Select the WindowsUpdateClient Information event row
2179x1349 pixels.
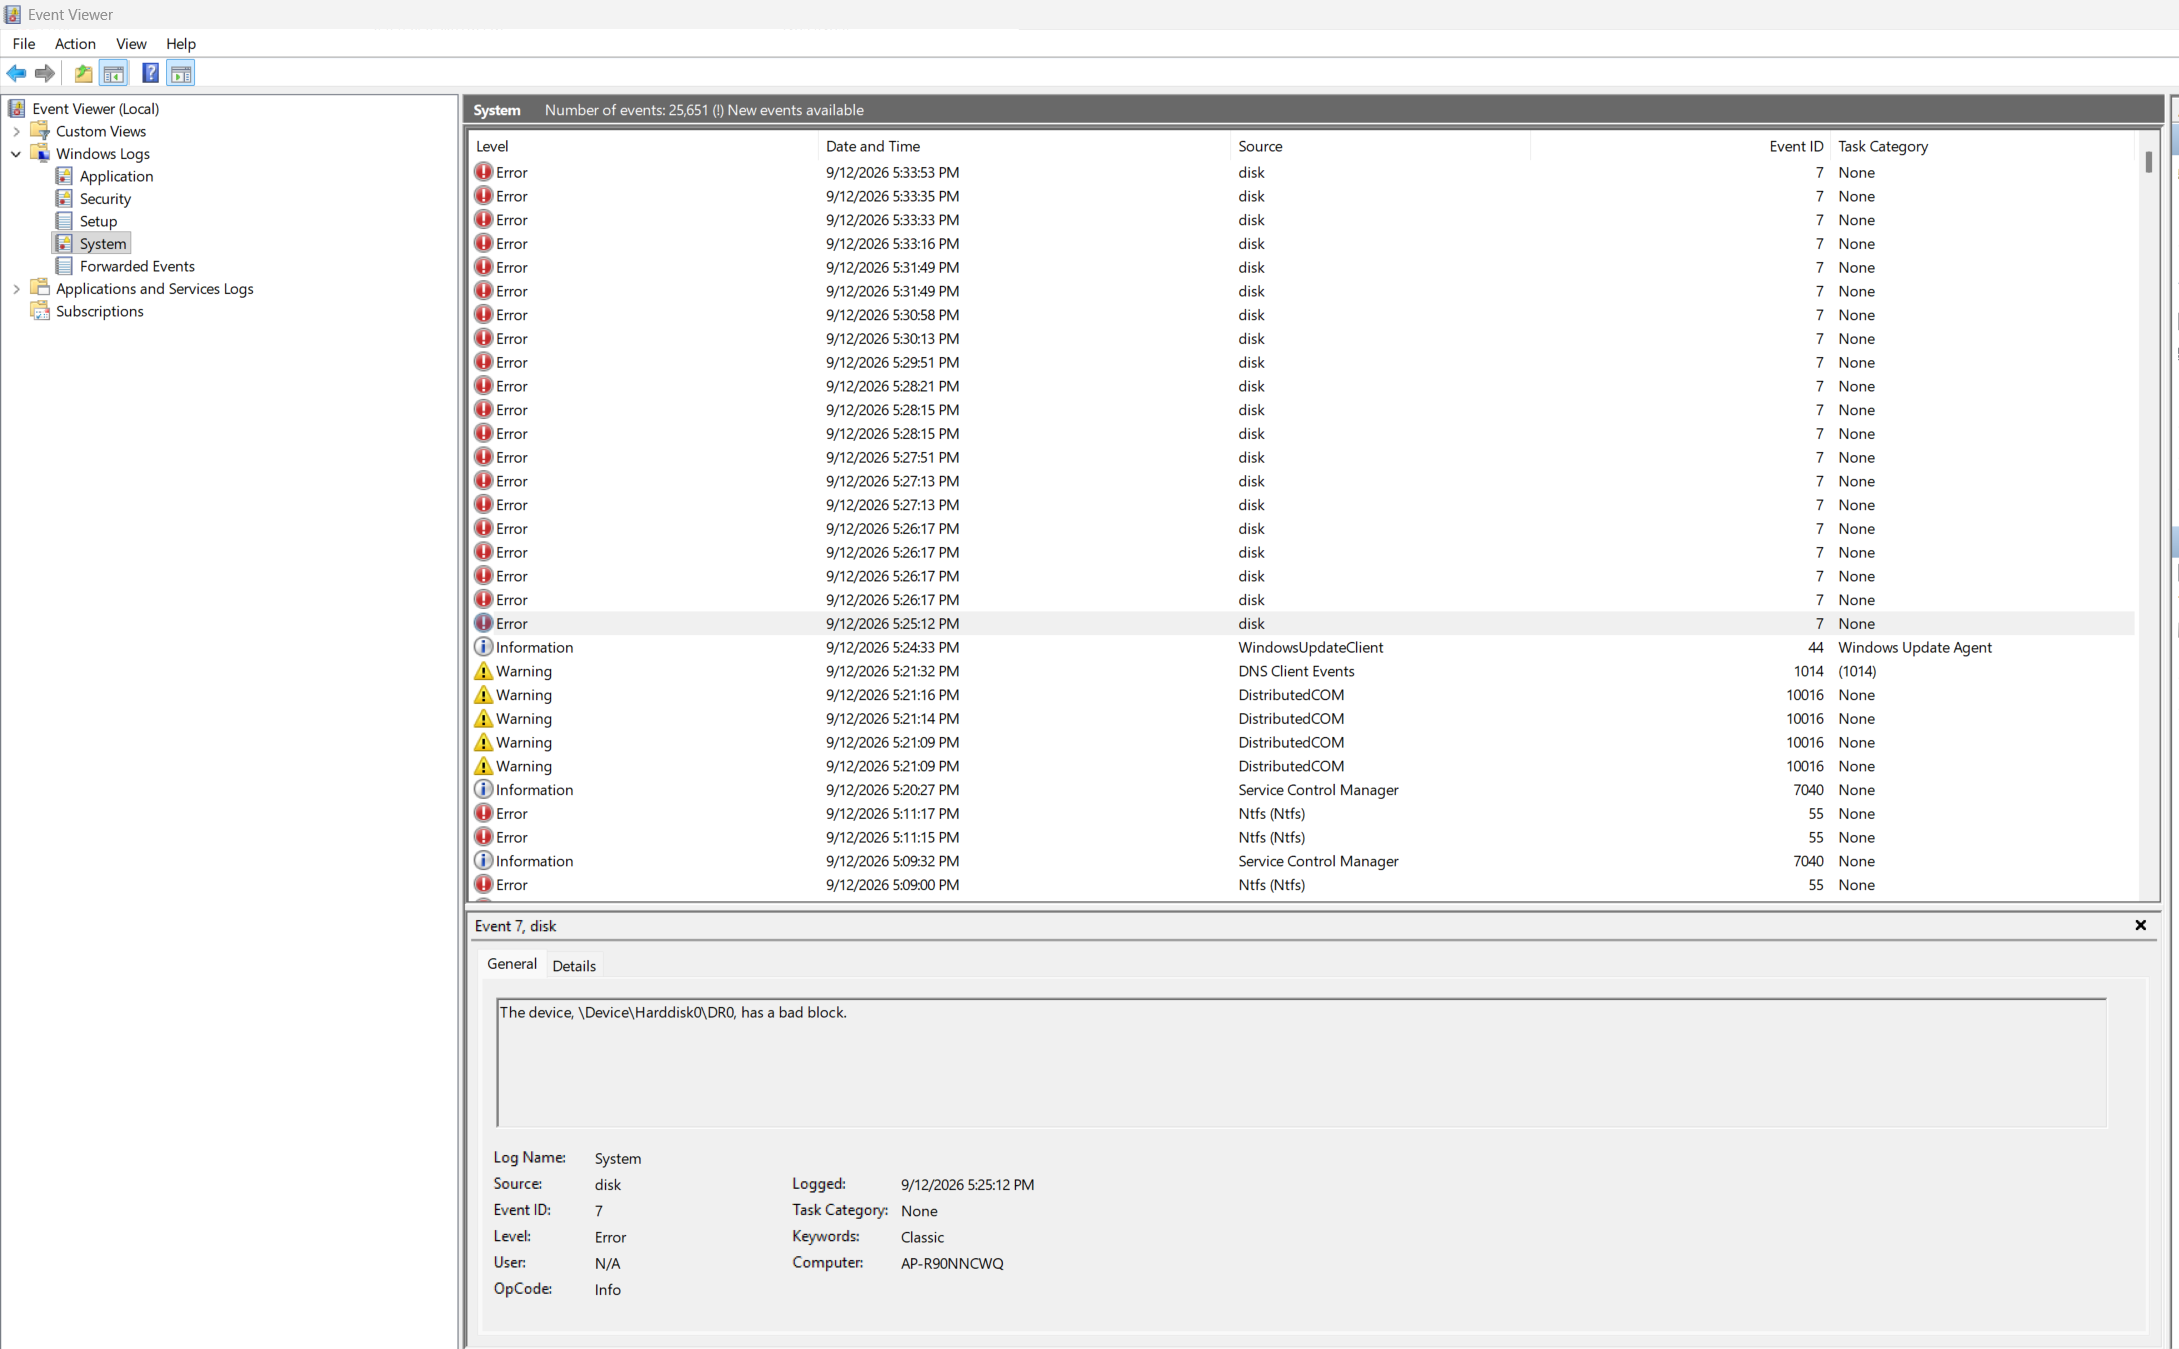coord(1300,647)
